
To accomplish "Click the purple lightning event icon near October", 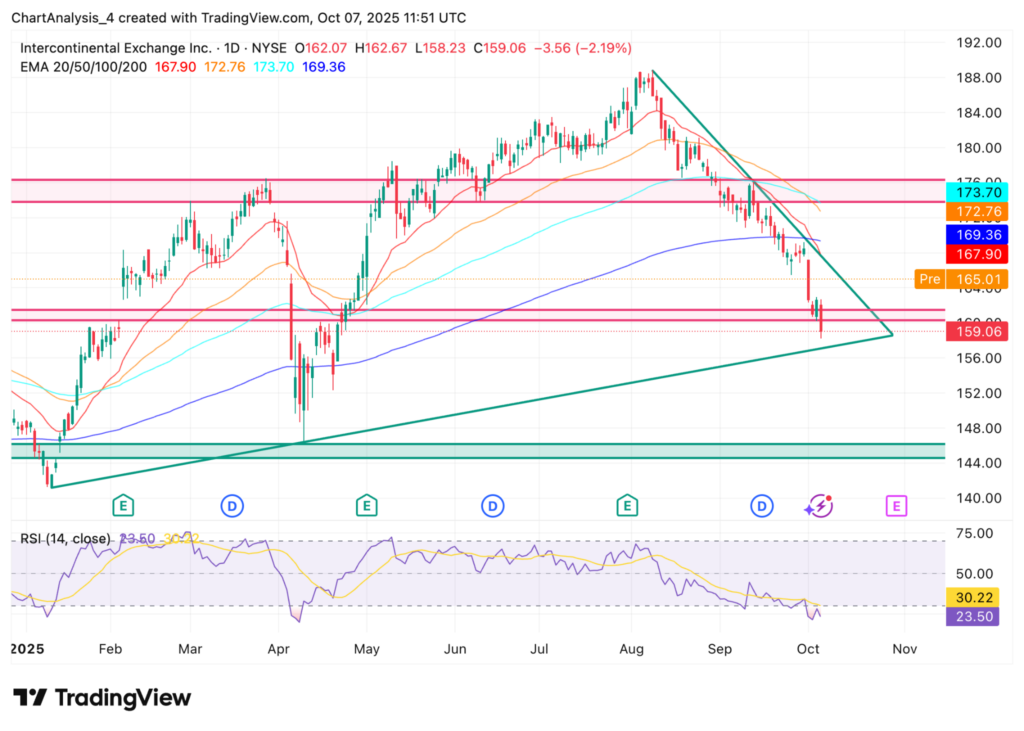I will pyautogui.click(x=819, y=506).
